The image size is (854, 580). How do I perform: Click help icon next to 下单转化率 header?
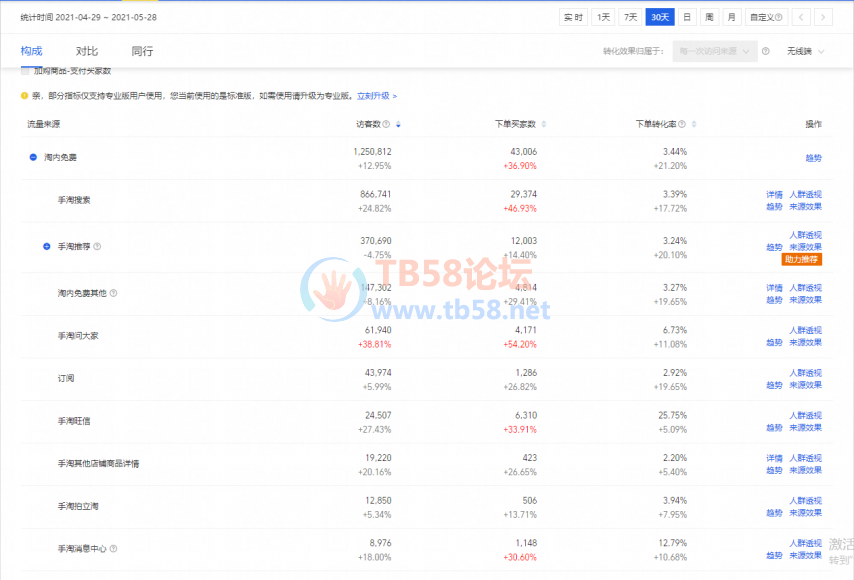coord(682,124)
